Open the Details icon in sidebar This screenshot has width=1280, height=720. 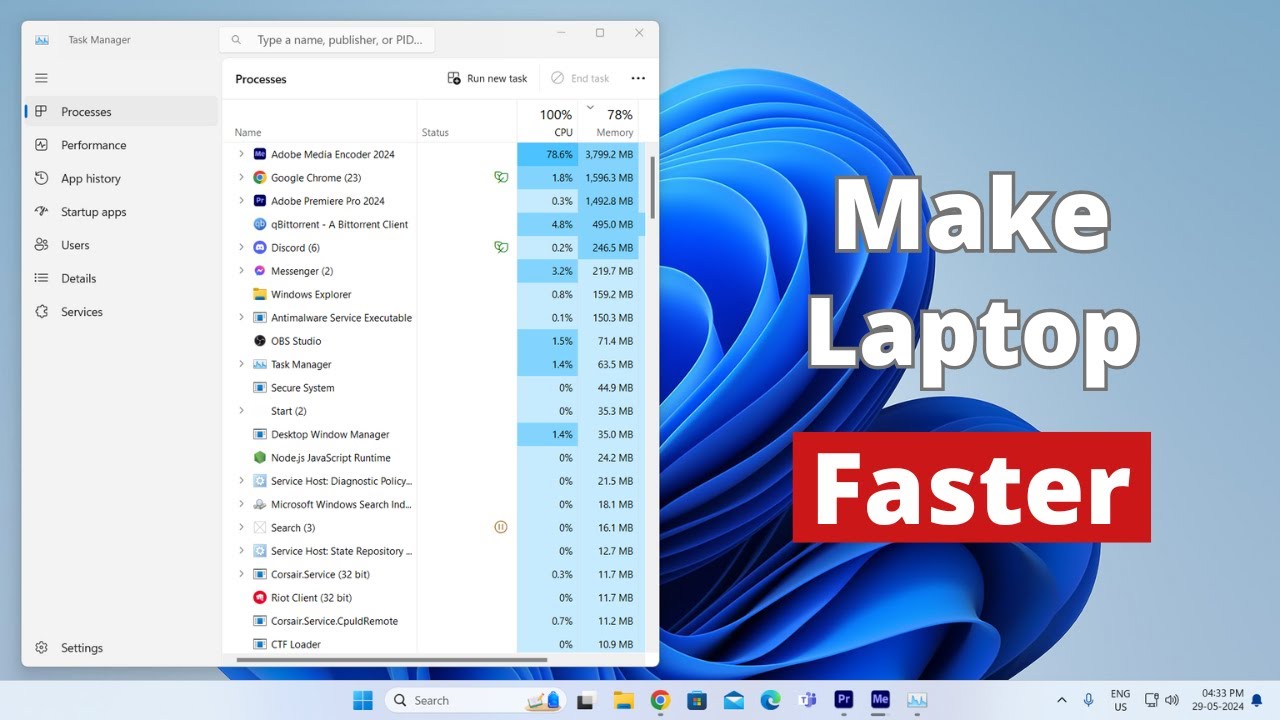(41, 278)
